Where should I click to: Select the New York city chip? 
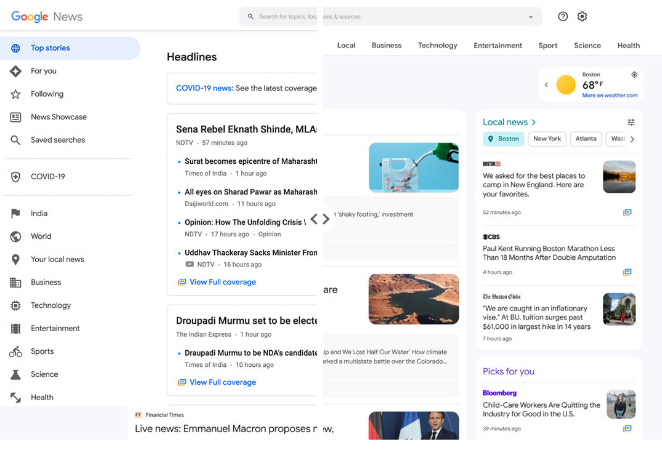(547, 139)
